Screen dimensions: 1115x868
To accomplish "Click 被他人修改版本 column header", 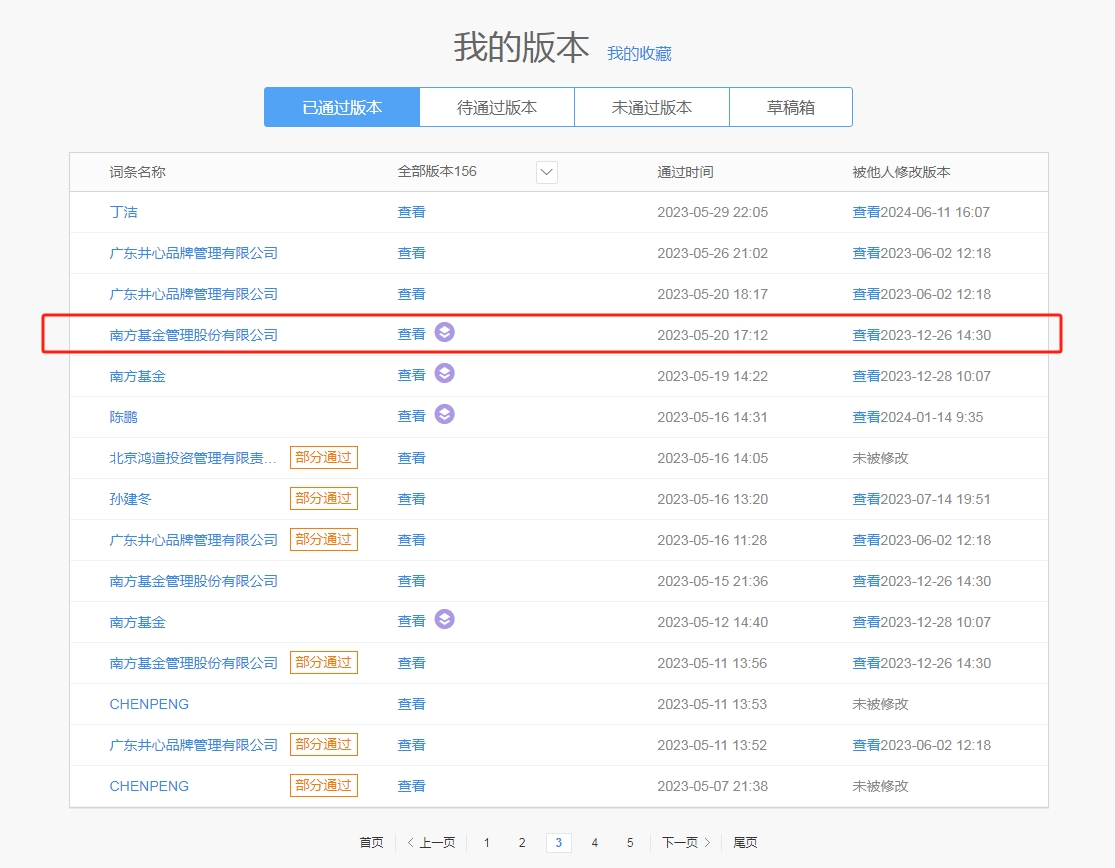I will 901,172.
